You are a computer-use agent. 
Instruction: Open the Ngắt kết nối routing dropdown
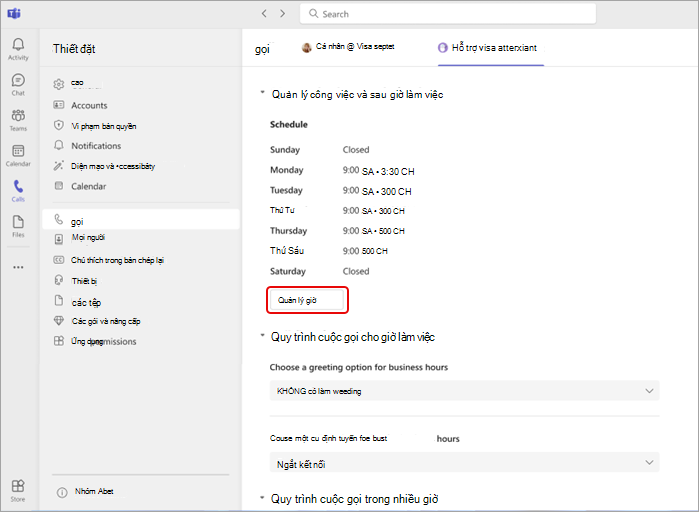464,463
